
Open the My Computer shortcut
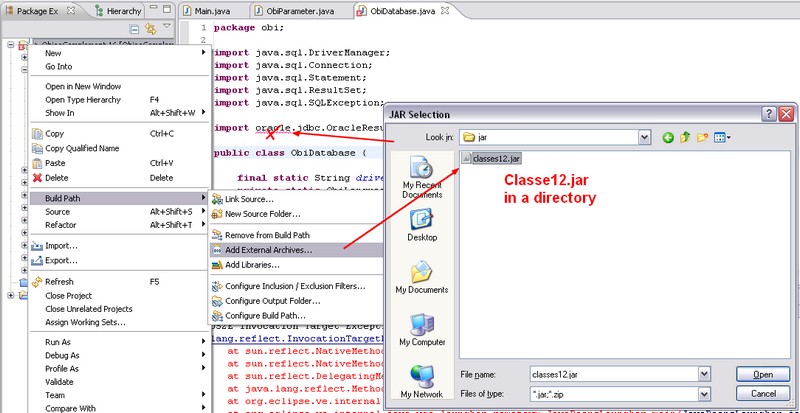421,332
